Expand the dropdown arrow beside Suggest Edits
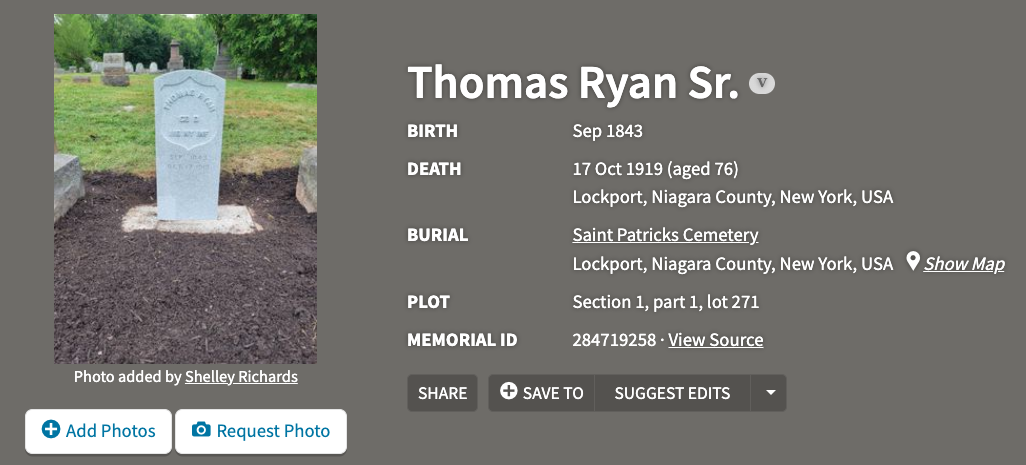This screenshot has width=1026, height=465. 770,393
